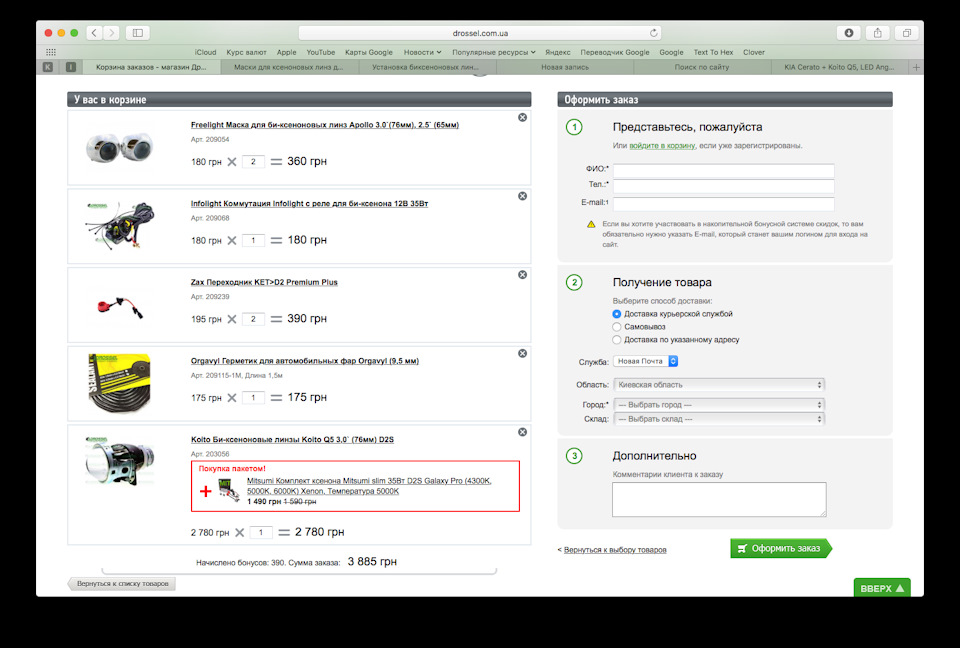Go forward with Safari's forward arrow
The height and width of the screenshot is (648, 960).
pyautogui.click(x=111, y=33)
